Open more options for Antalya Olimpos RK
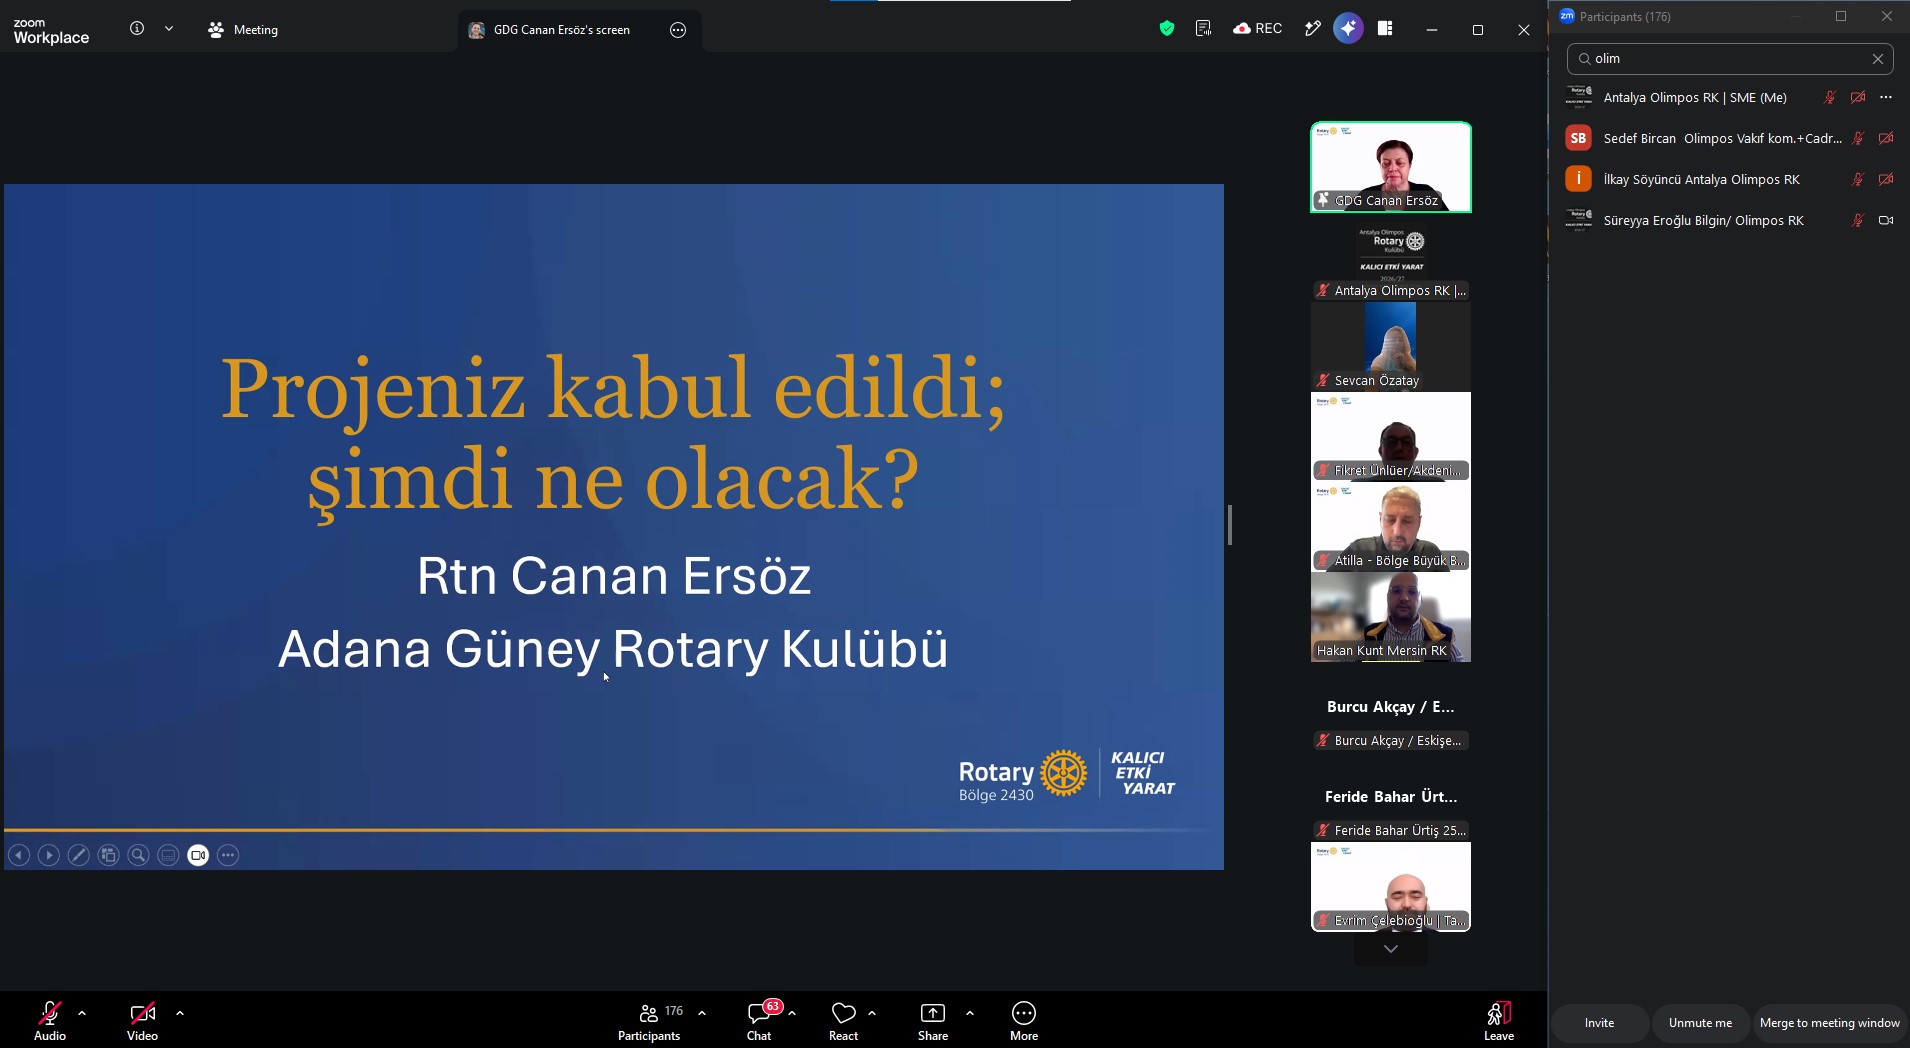The width and height of the screenshot is (1910, 1048). (x=1886, y=97)
